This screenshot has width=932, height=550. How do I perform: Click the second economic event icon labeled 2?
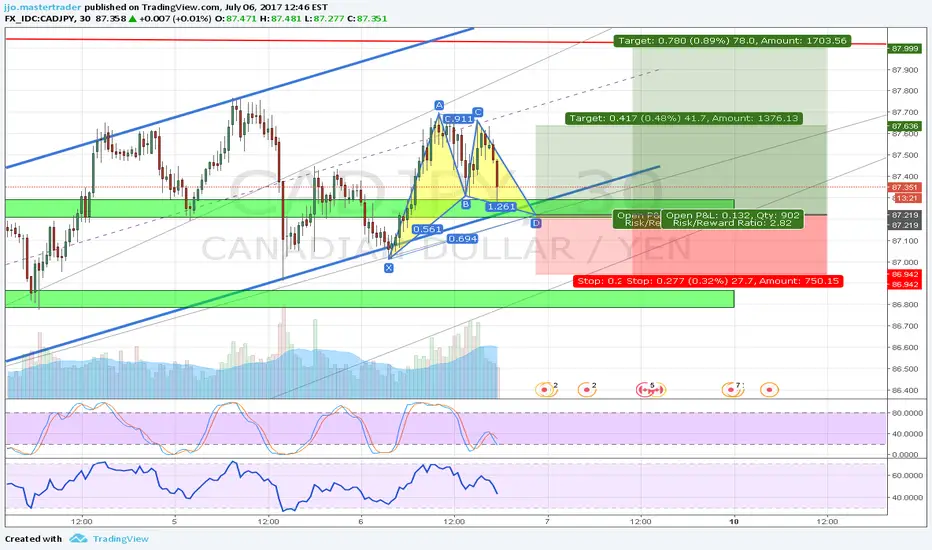click(x=587, y=390)
